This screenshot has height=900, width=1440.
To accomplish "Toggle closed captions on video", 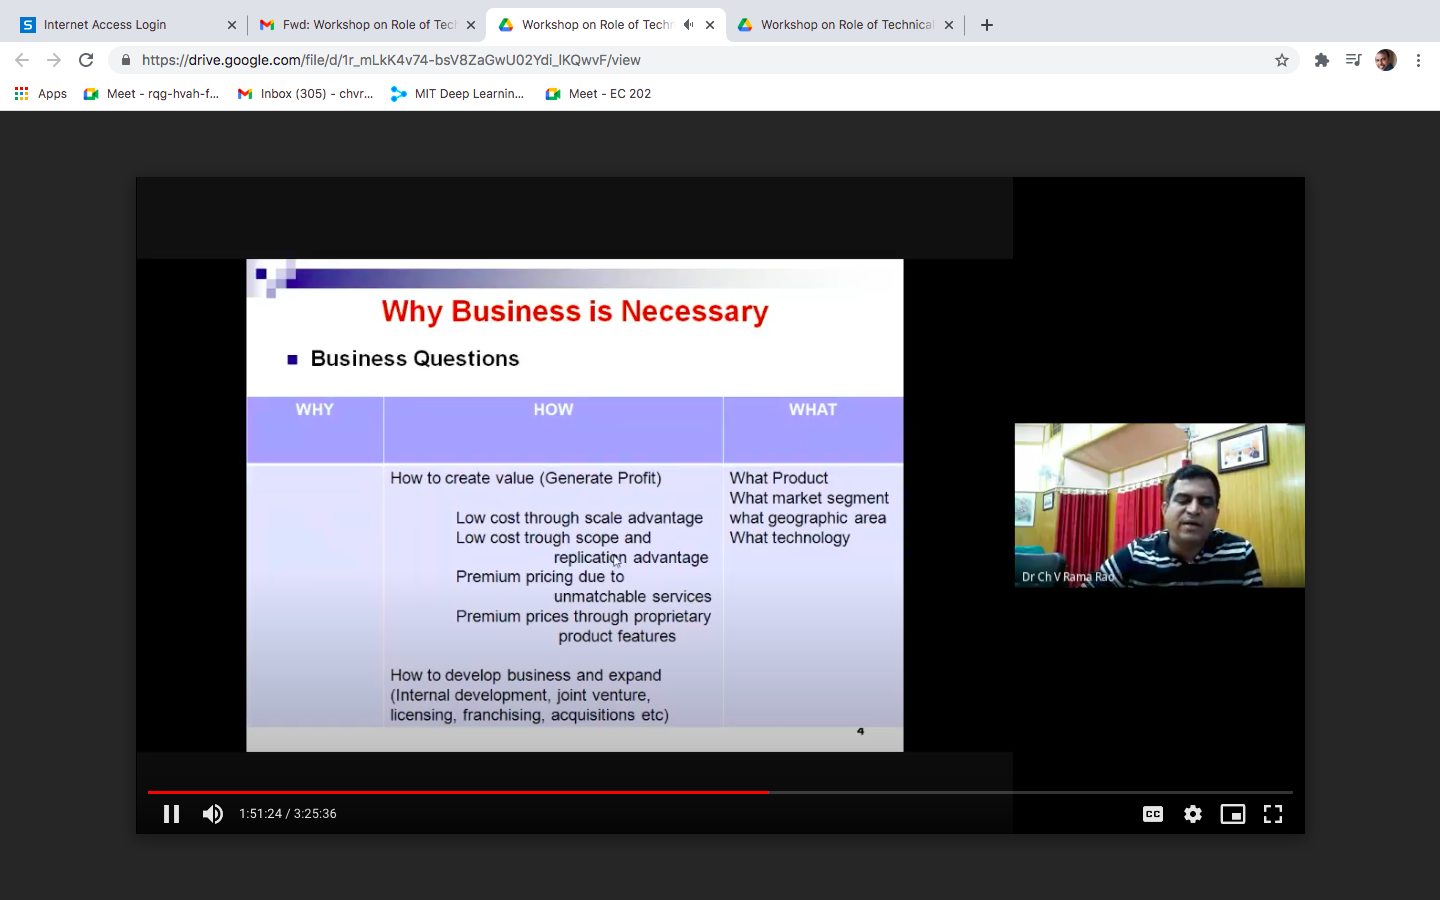I will [x=1152, y=814].
